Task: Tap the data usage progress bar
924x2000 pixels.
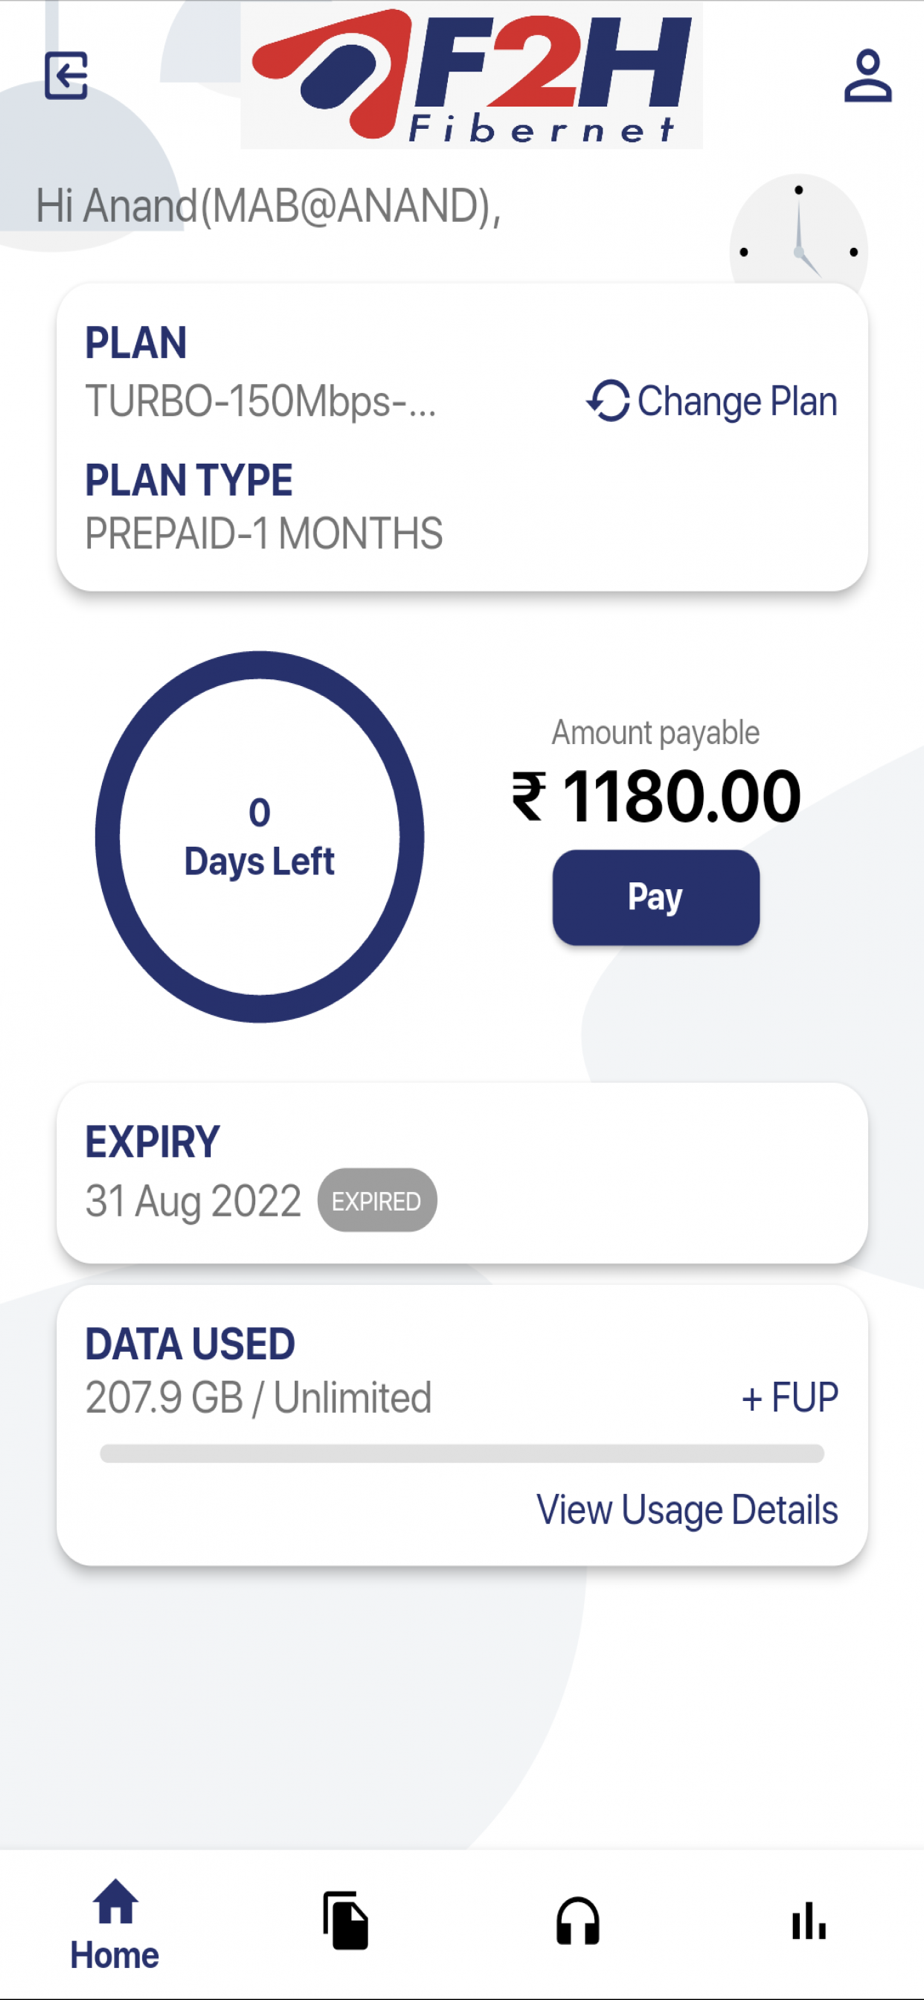Action: (x=462, y=1453)
